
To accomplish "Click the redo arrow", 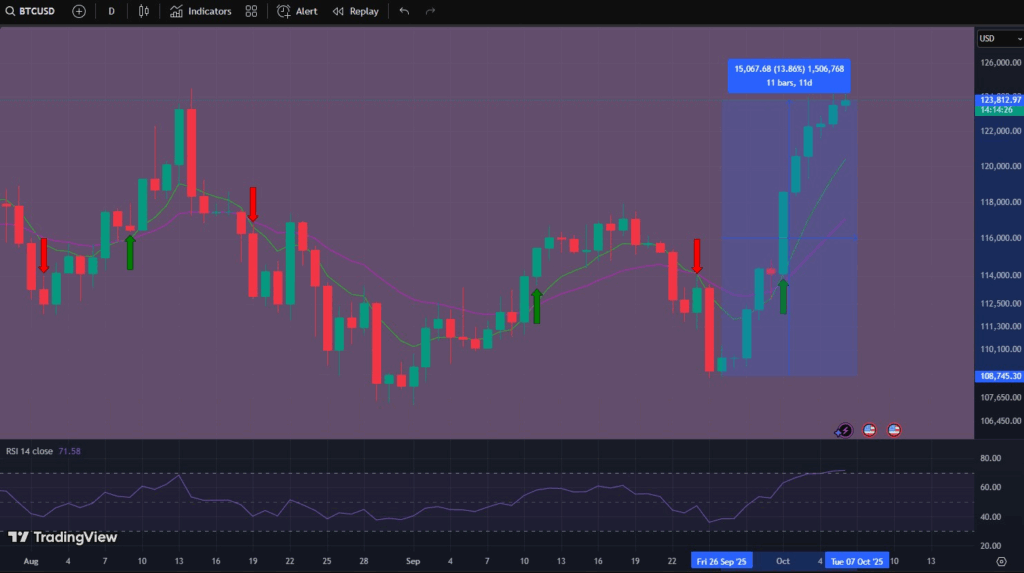I will pyautogui.click(x=431, y=11).
